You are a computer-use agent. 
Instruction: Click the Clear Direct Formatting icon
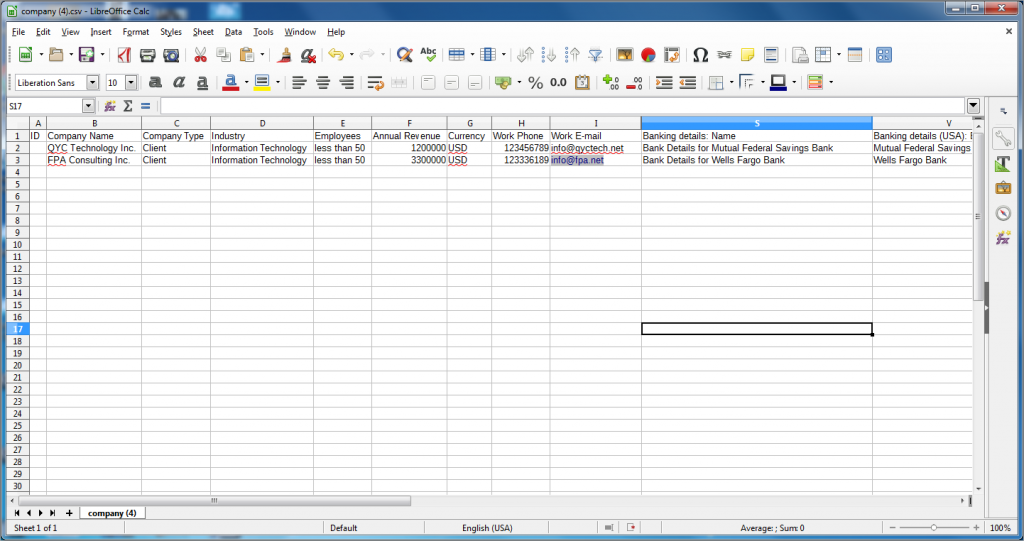tap(308, 55)
